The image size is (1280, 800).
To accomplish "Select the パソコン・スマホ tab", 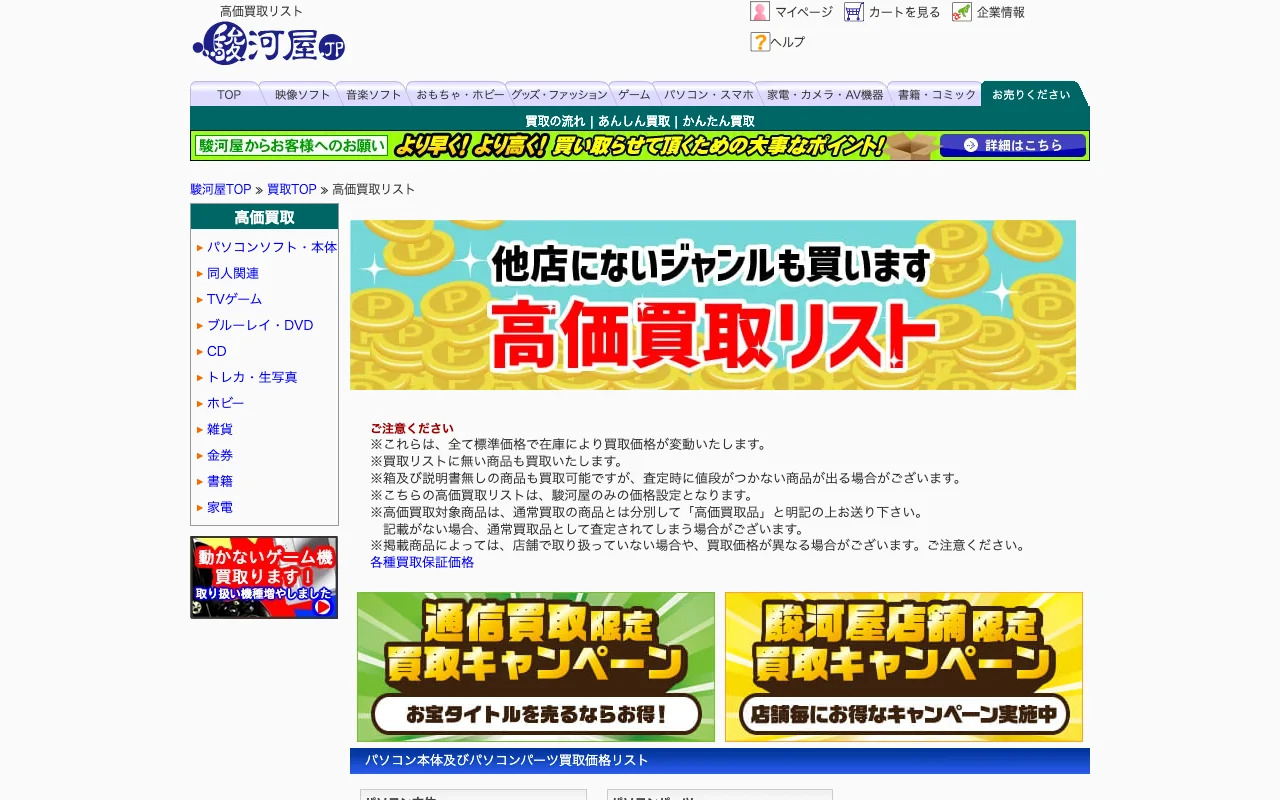I will click(708, 94).
